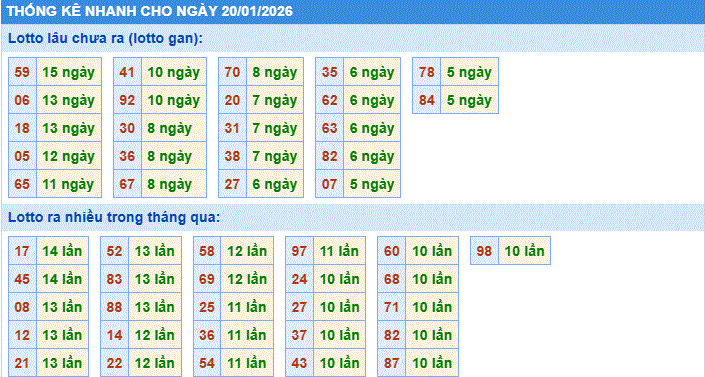Select lotto number 21 cell
The height and width of the screenshot is (377, 705).
click(22, 363)
